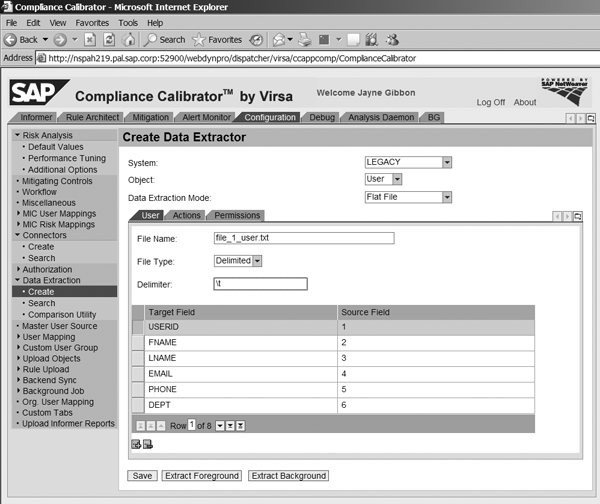Click the browser Back arrow icon
Viewport: 600px width, 504px height.
(11, 40)
